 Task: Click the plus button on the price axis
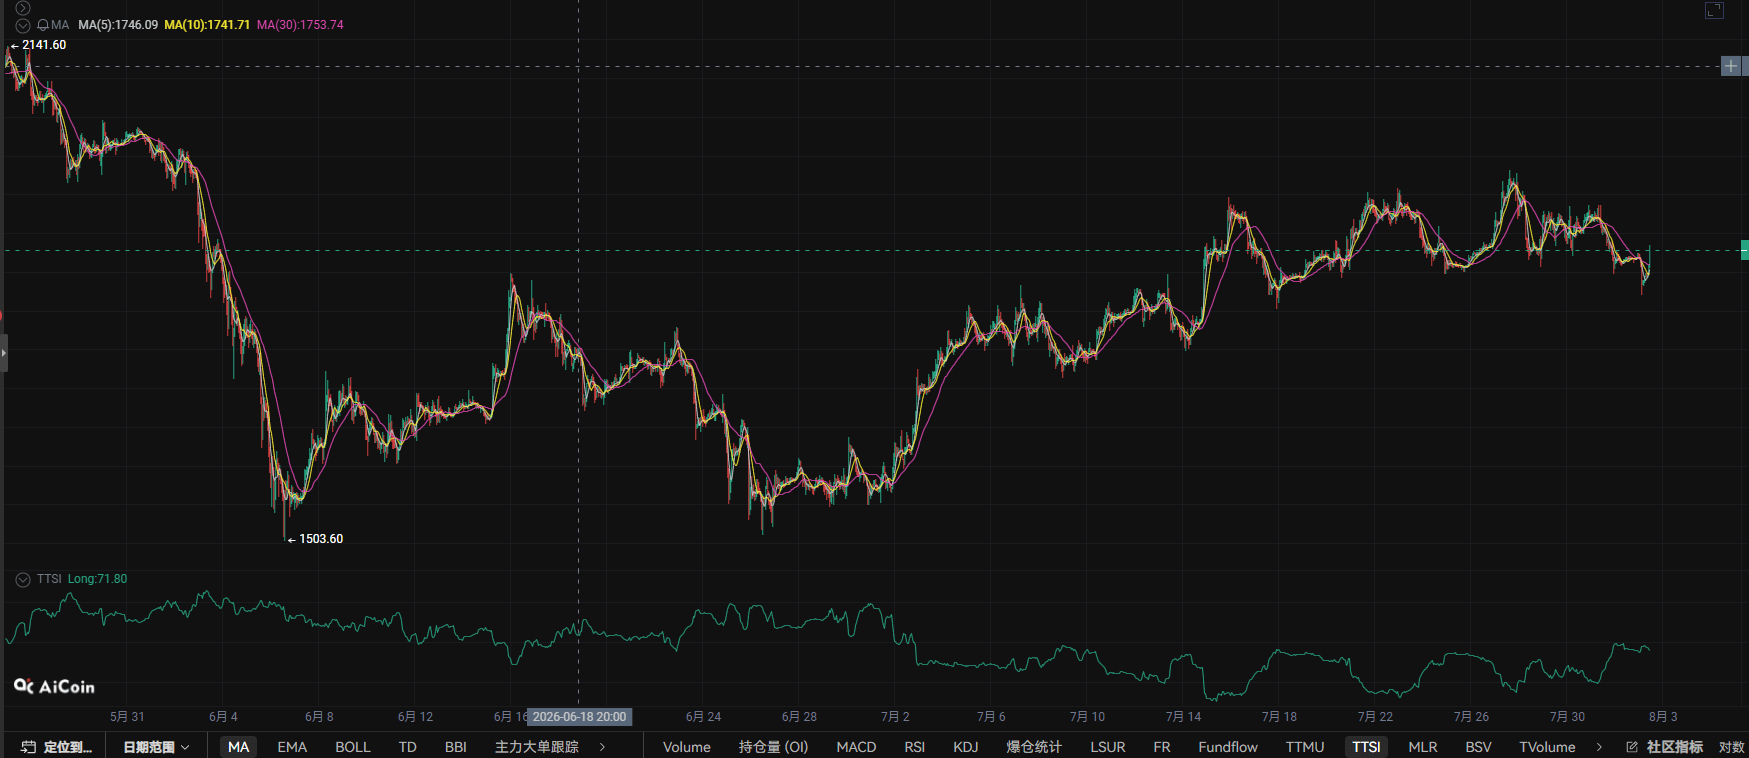click(x=1731, y=66)
